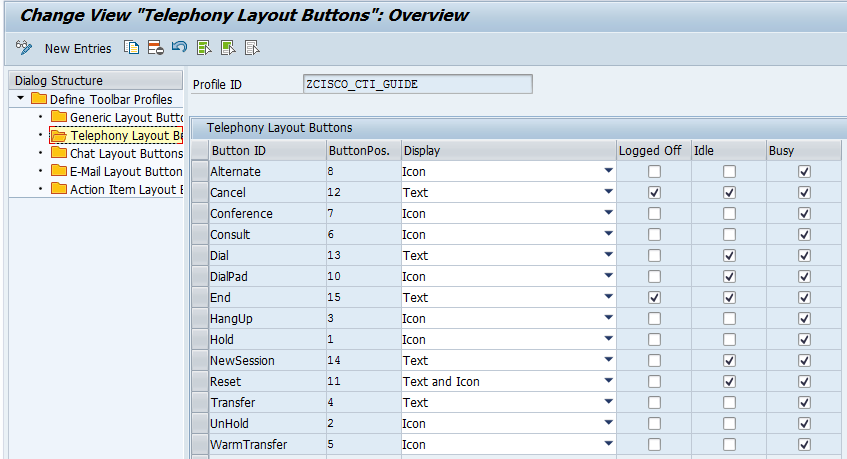This screenshot has width=847, height=459.
Task: Click the Button ID column header
Action: (x=239, y=151)
